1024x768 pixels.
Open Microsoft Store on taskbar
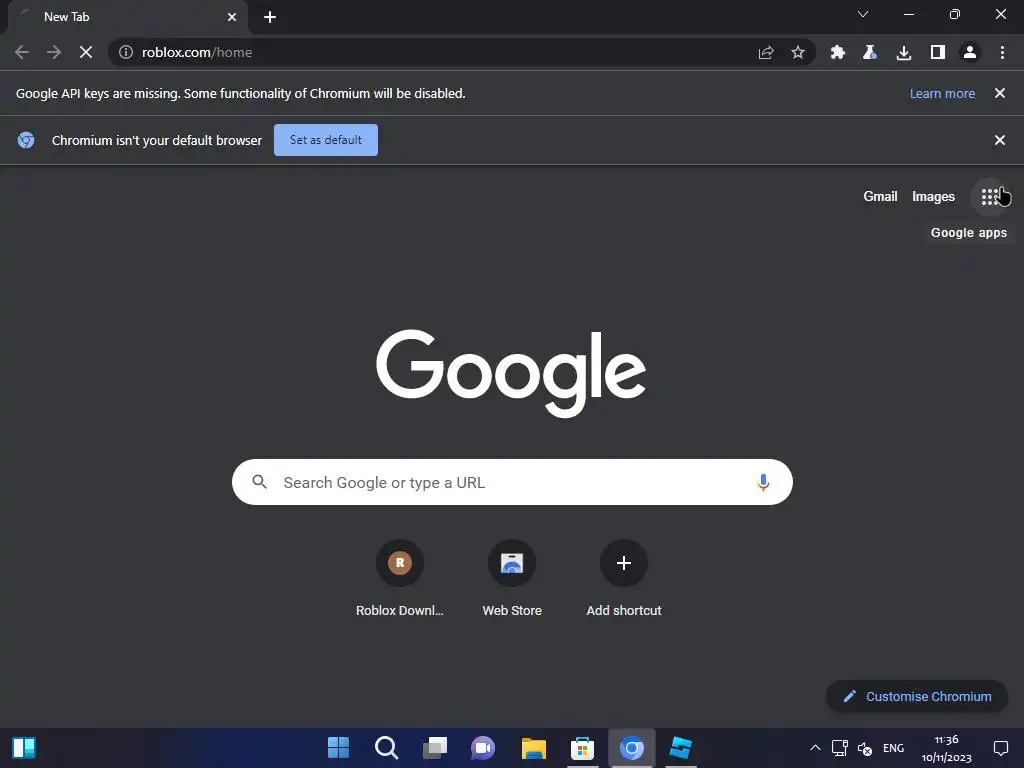point(582,748)
